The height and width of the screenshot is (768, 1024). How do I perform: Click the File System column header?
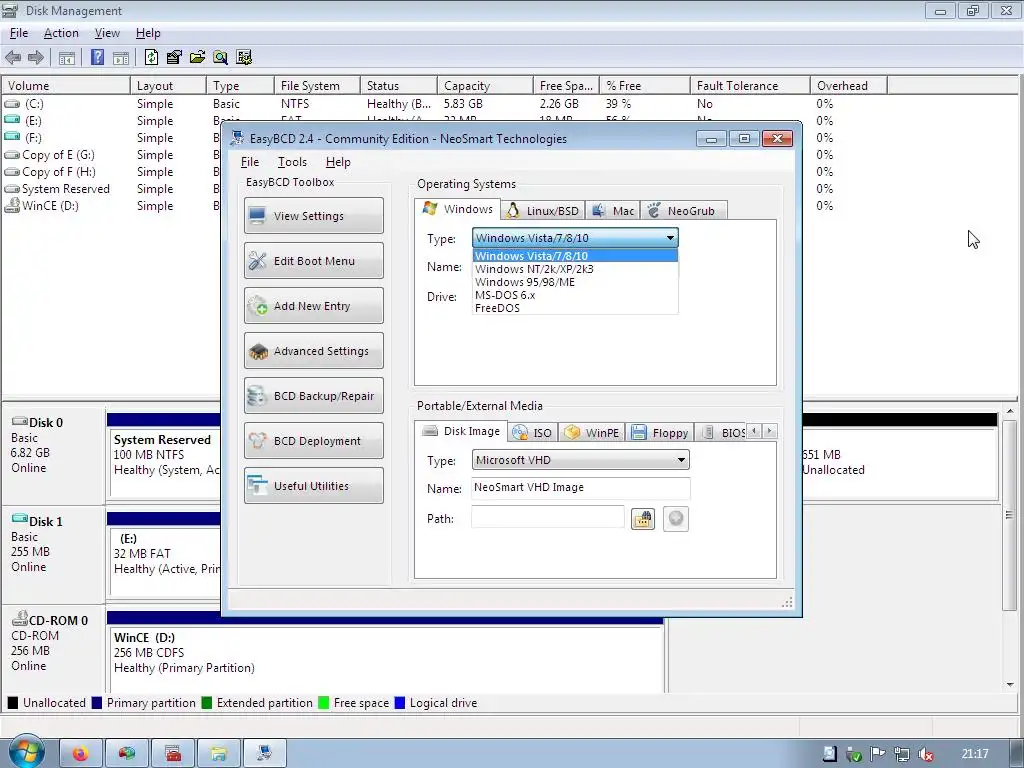(317, 86)
